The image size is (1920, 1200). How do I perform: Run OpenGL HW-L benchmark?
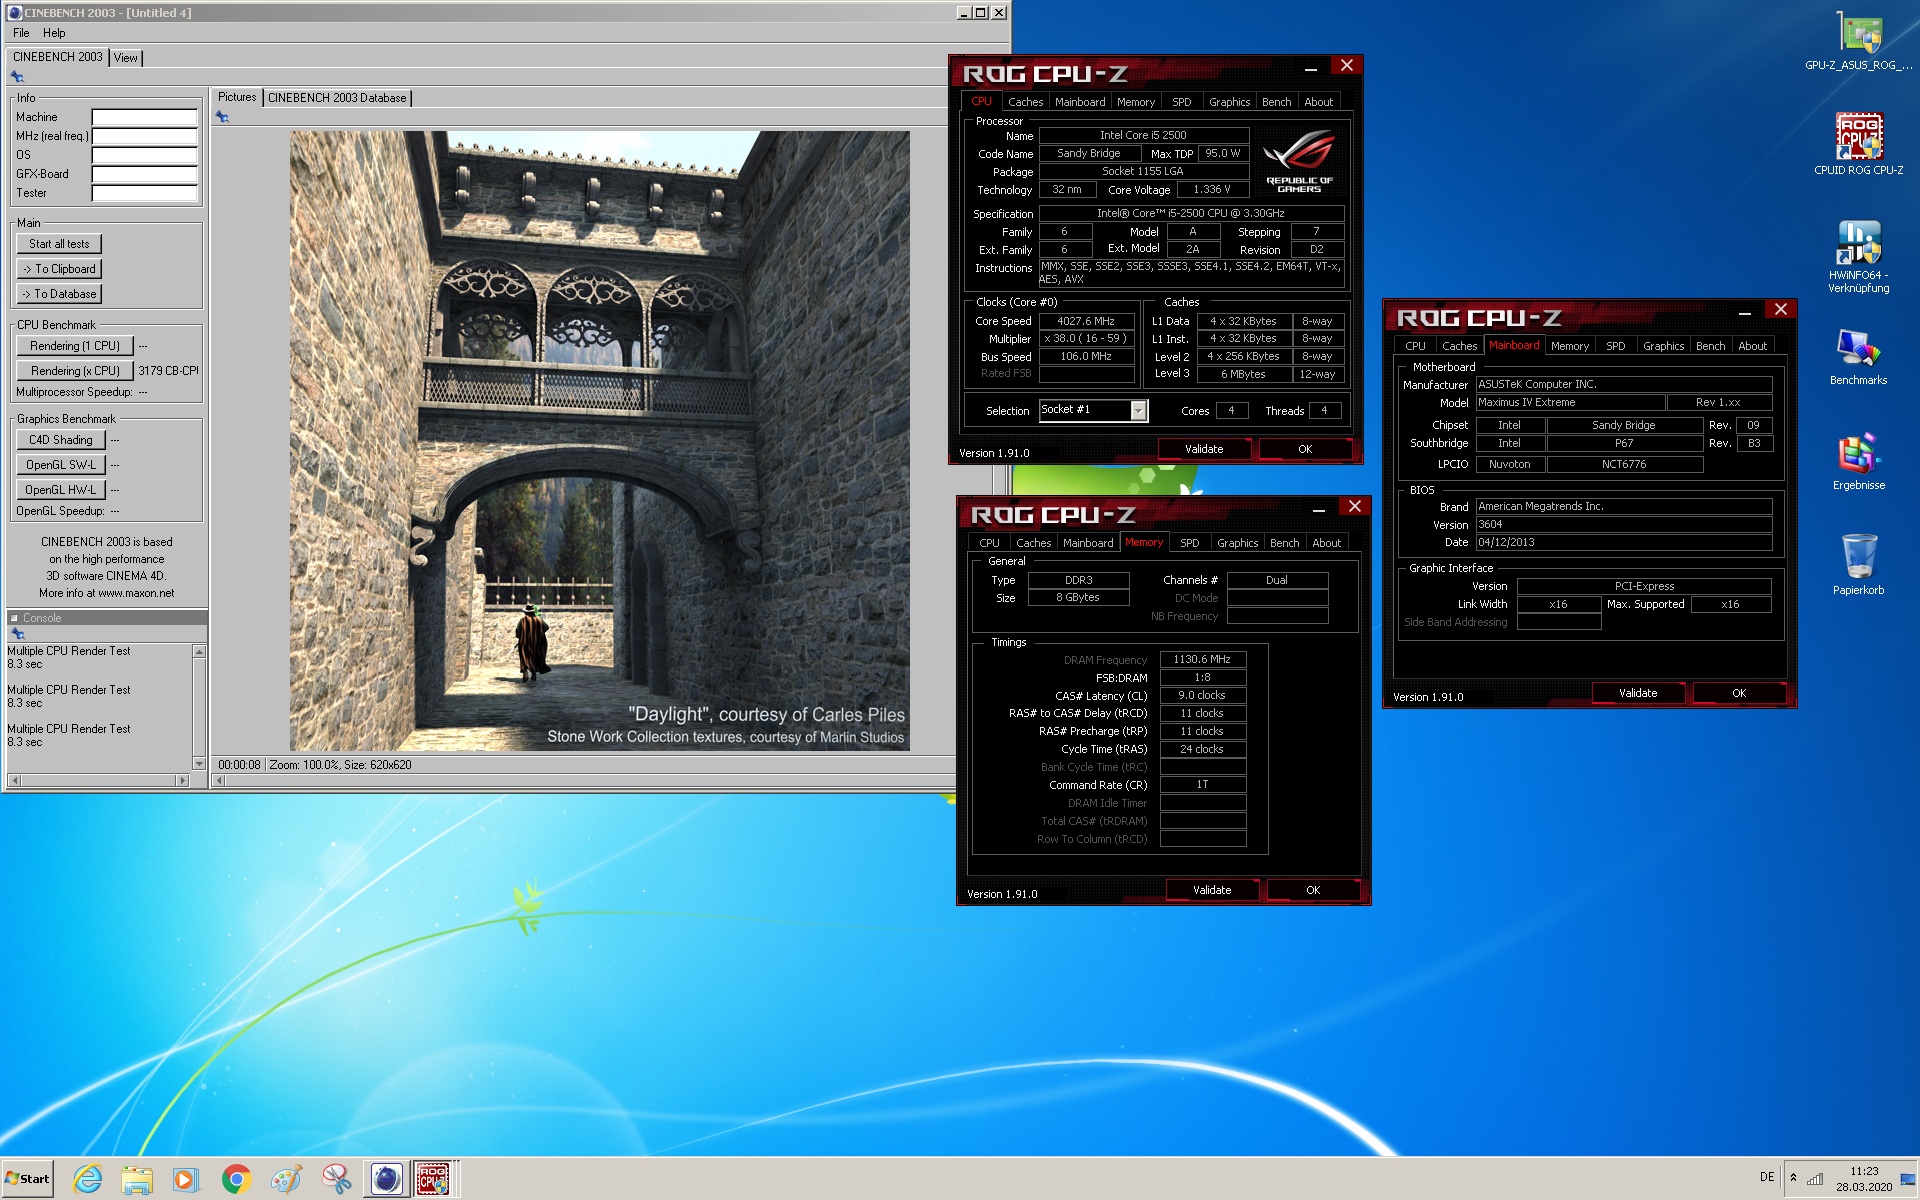[x=61, y=490]
